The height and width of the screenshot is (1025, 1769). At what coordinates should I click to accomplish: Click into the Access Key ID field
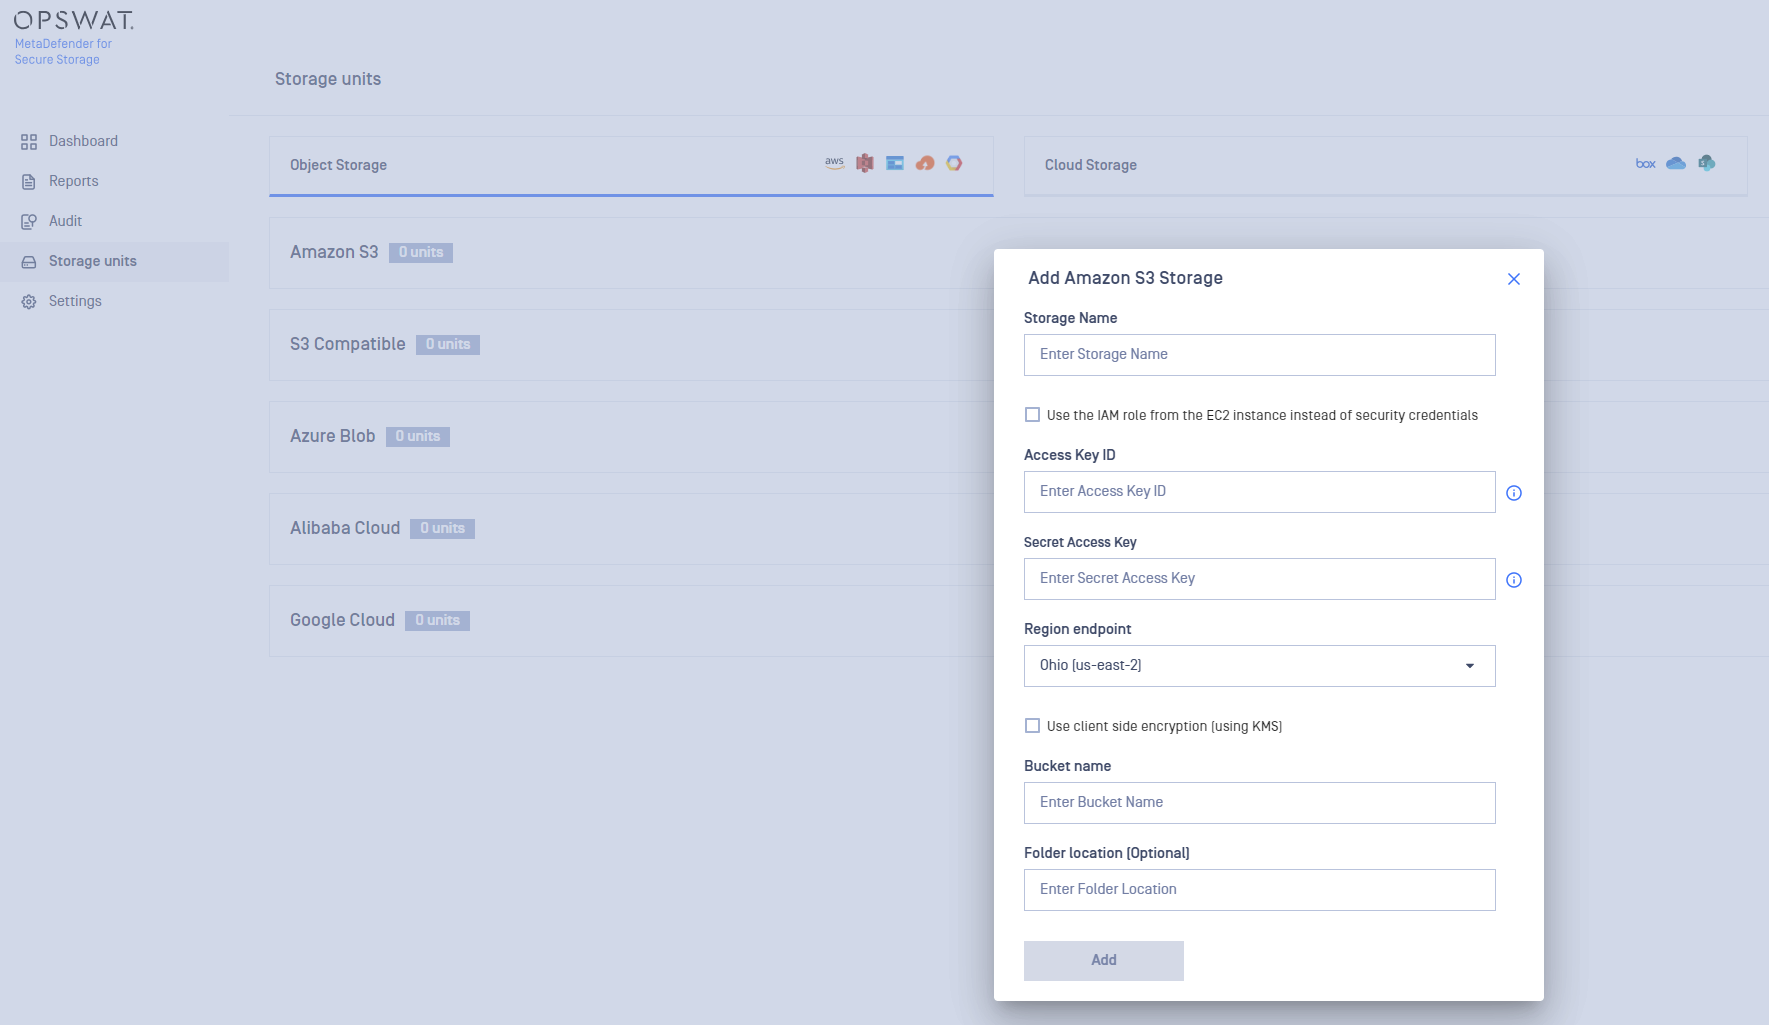point(1260,492)
